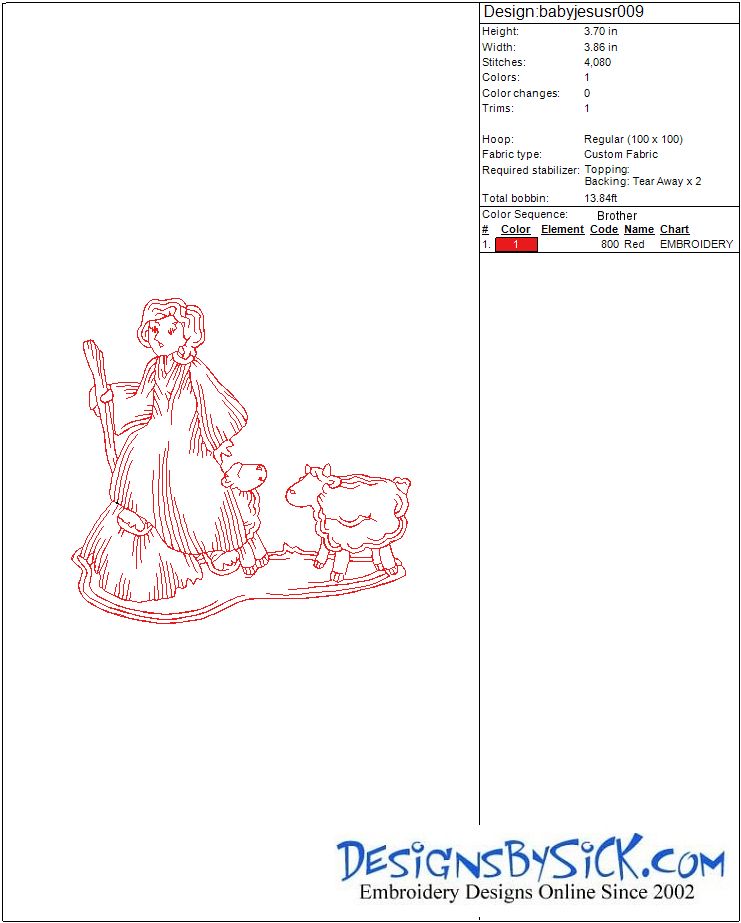Click the Chart column header
741x923 pixels.
coord(674,229)
